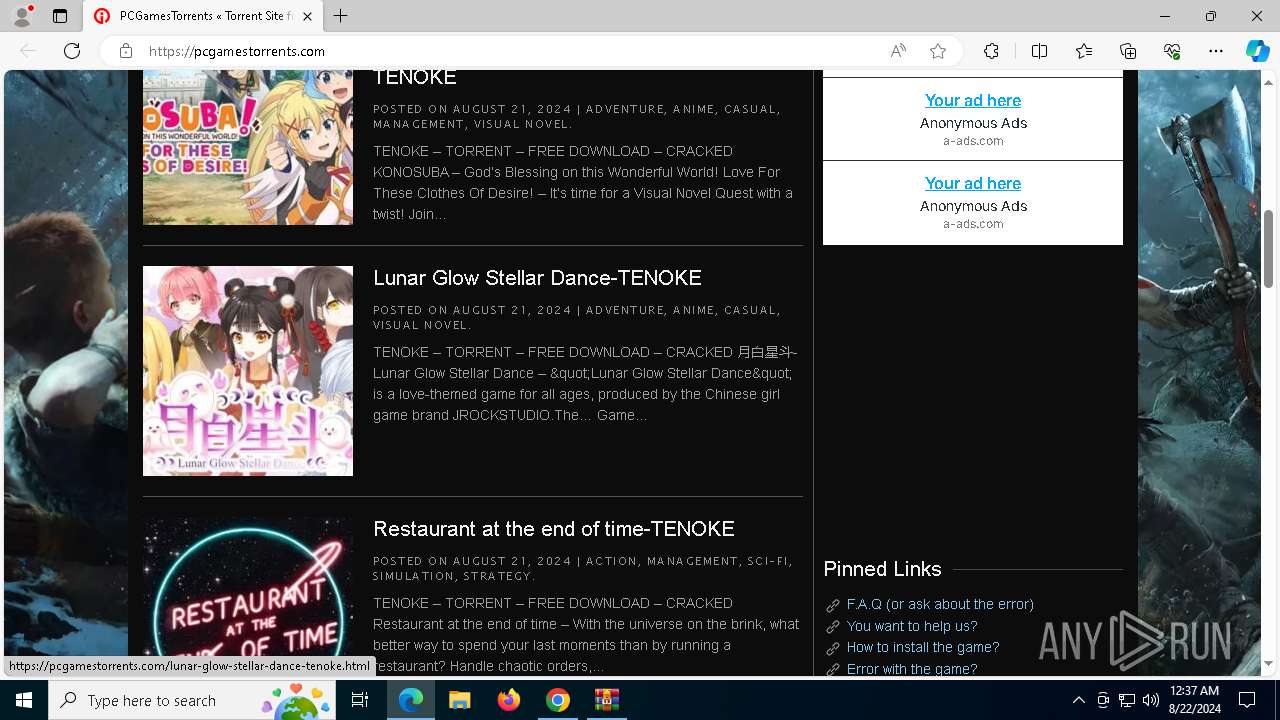
Task: Click Anime category under Konosuba post
Action: tap(694, 109)
